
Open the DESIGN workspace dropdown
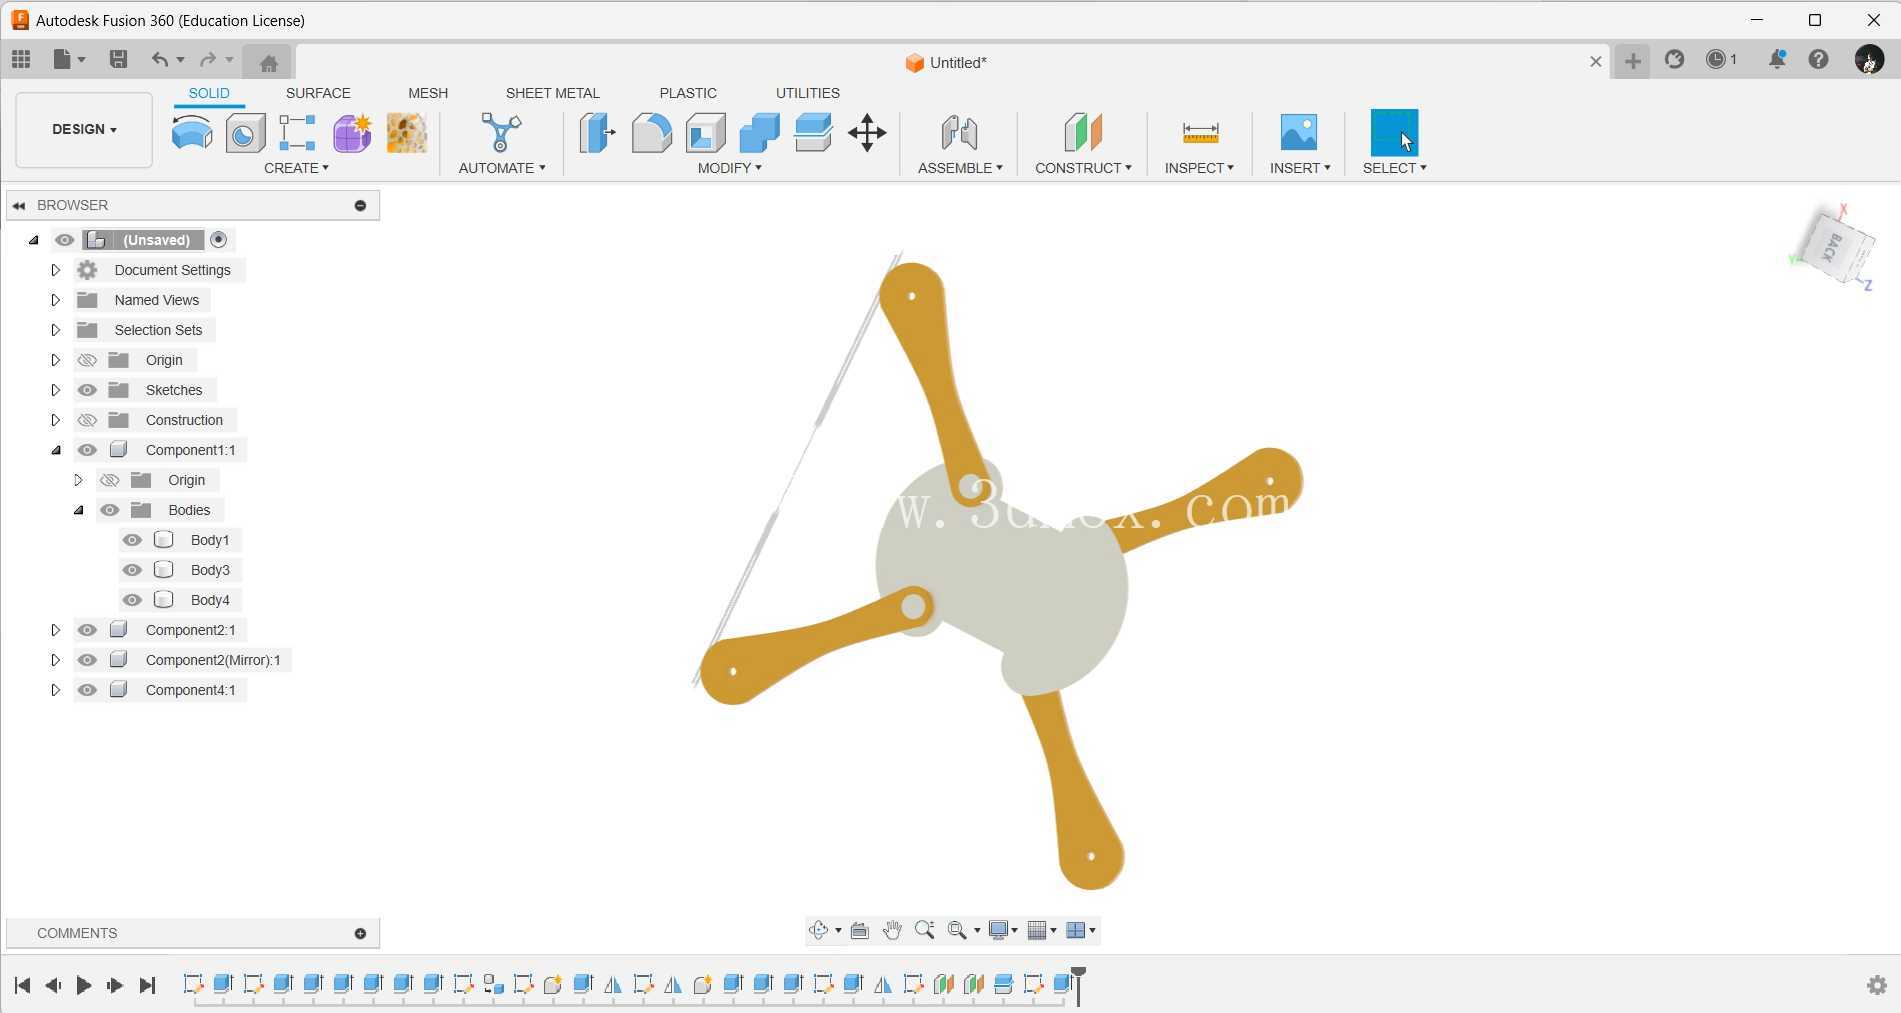click(84, 129)
